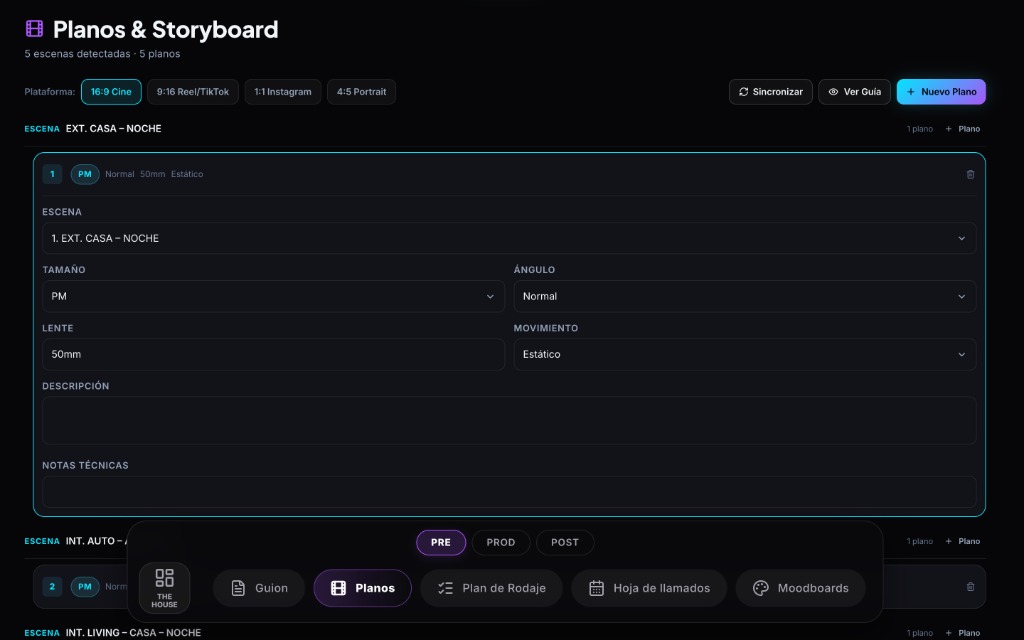Image resolution: width=1024 pixels, height=640 pixels.
Task: Open the Hoja de llamados section
Action: coord(649,588)
